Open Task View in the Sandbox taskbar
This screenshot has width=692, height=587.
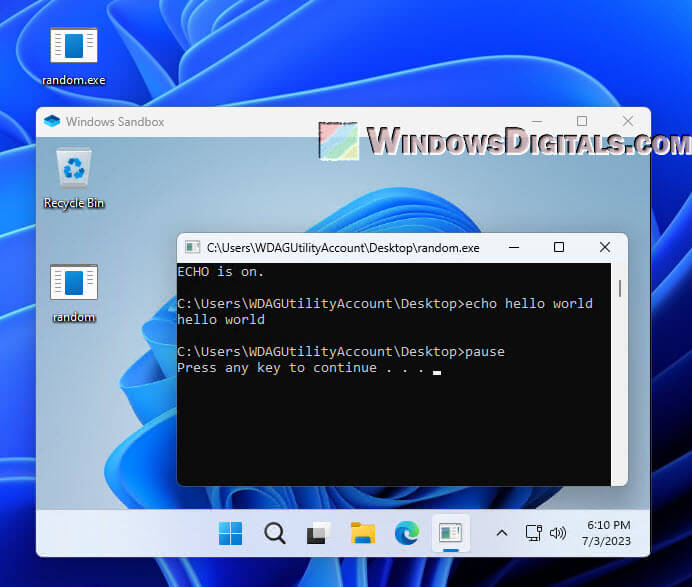point(318,533)
